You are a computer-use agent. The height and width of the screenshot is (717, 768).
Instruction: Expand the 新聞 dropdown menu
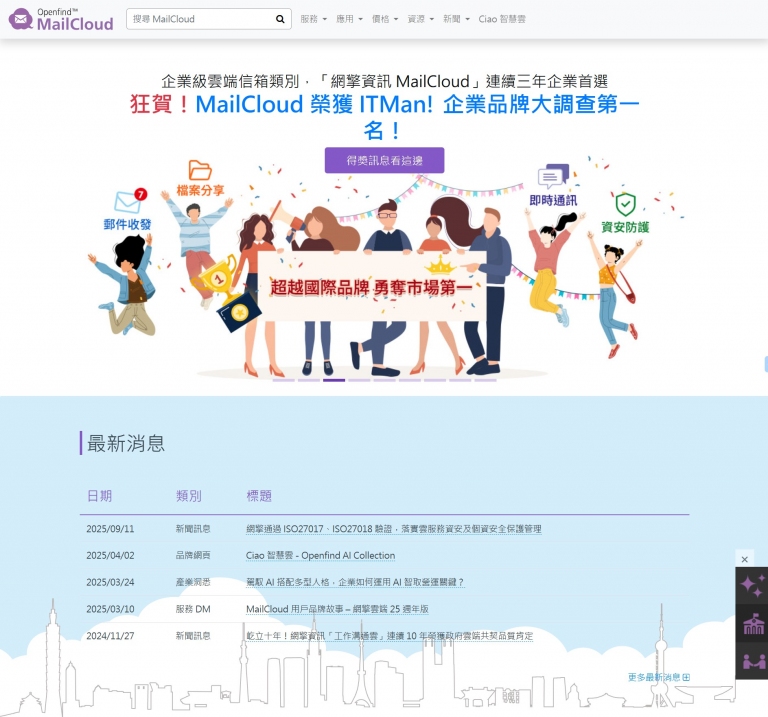(x=456, y=19)
